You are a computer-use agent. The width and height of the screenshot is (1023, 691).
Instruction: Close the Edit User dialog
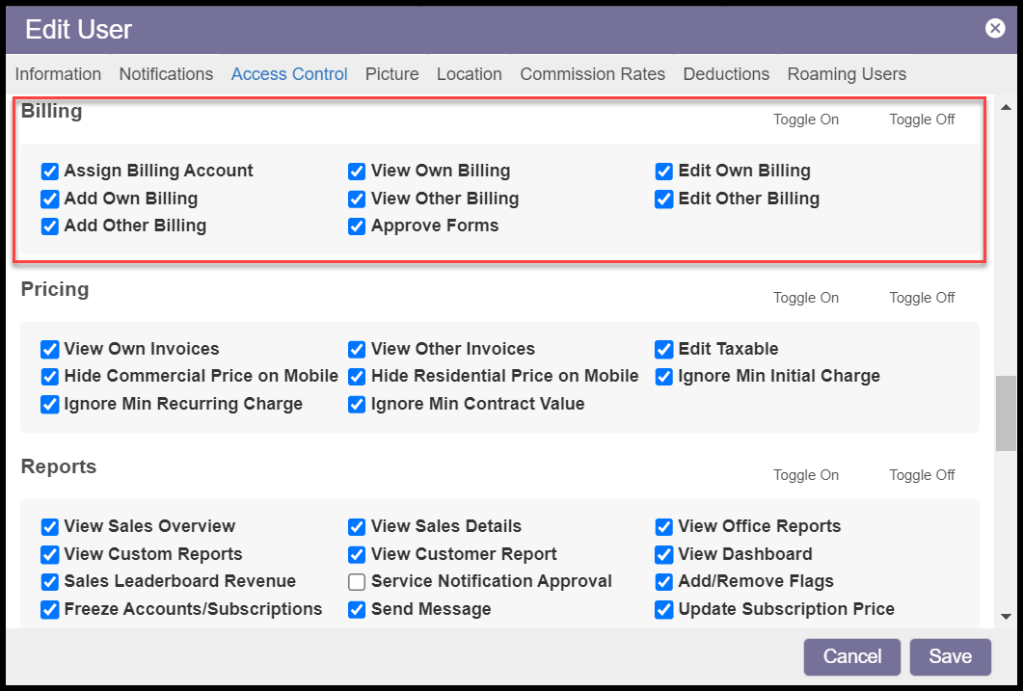(994, 28)
